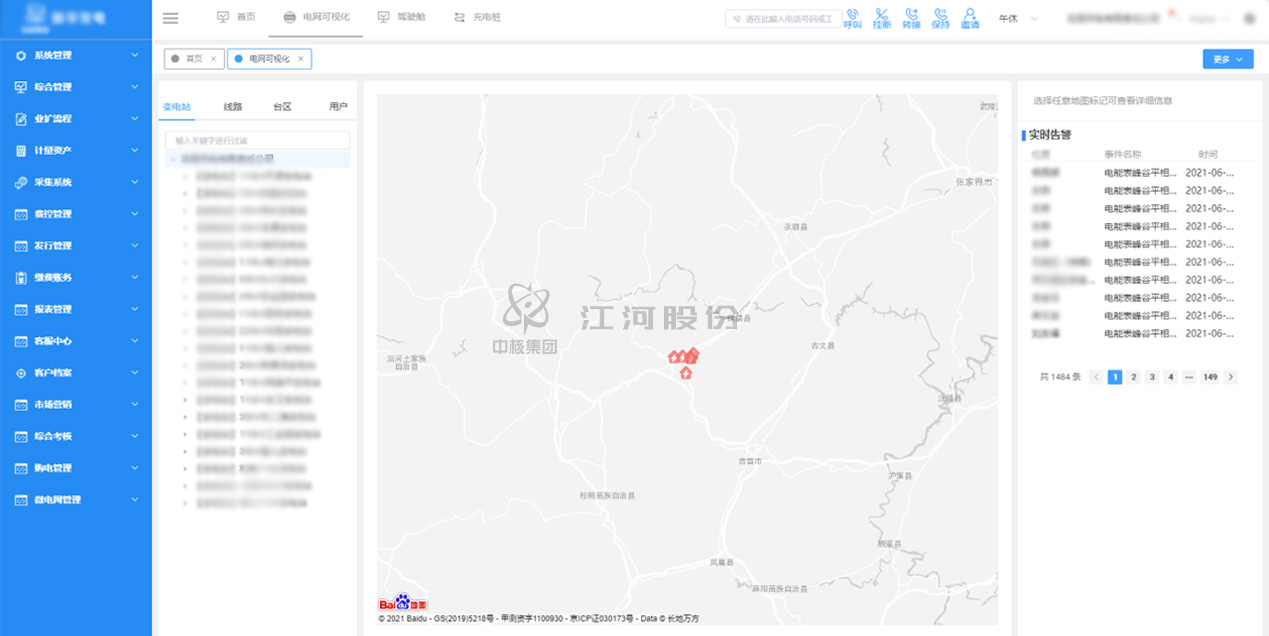Viewport: 1269px width, 636px height.
Task: Click the 保持 call hold icon
Action: click(940, 18)
